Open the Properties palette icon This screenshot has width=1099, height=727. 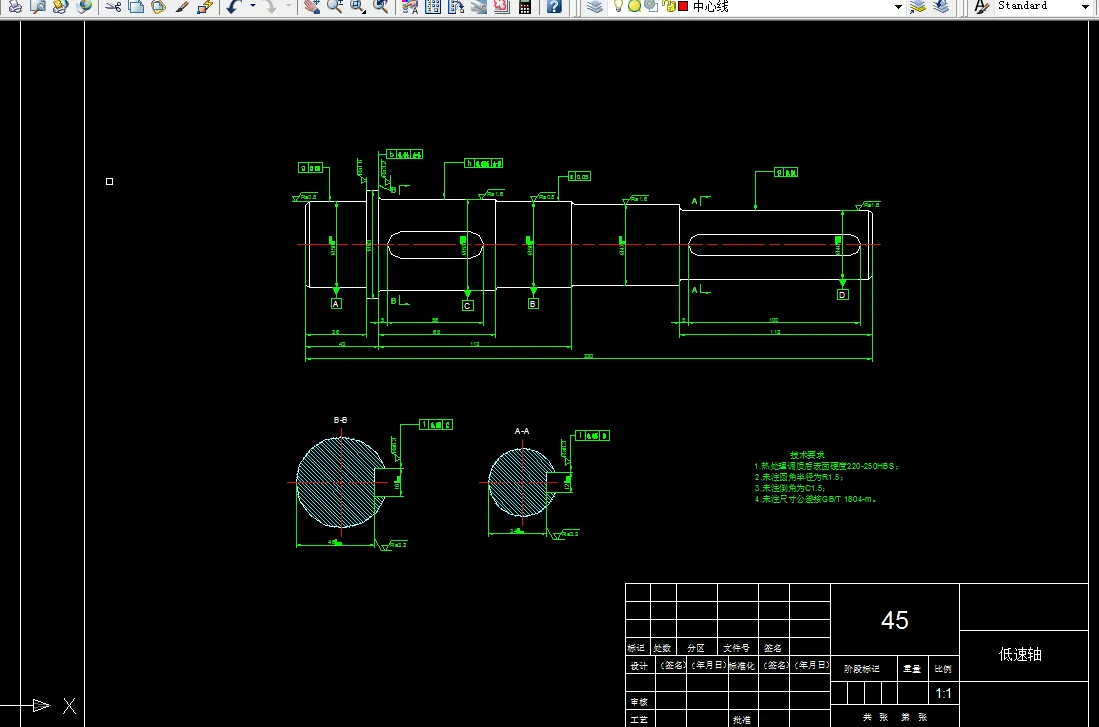point(410,6)
